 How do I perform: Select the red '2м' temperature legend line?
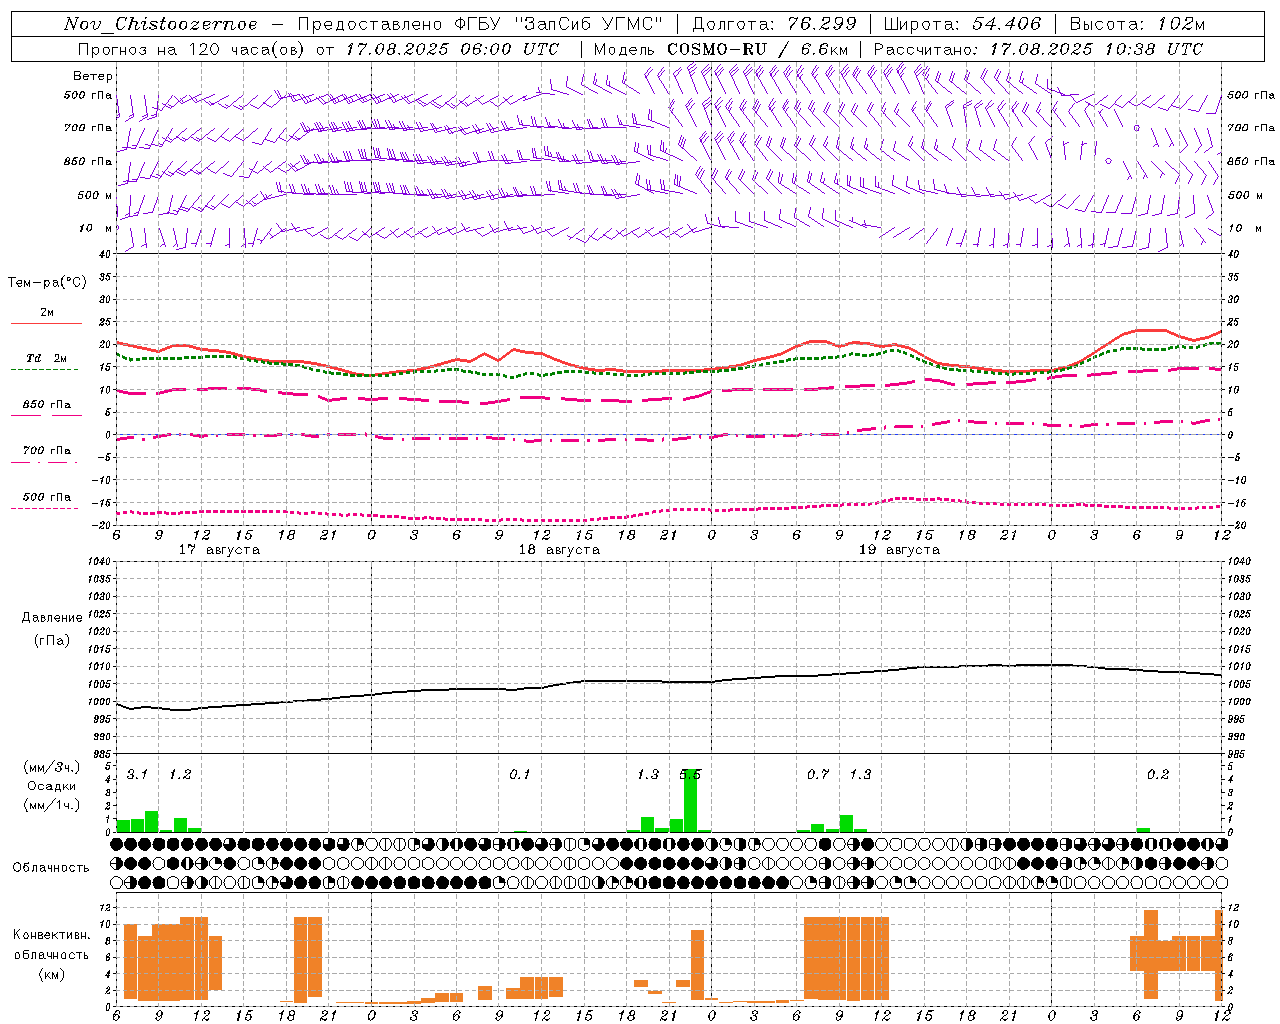pos(46,323)
